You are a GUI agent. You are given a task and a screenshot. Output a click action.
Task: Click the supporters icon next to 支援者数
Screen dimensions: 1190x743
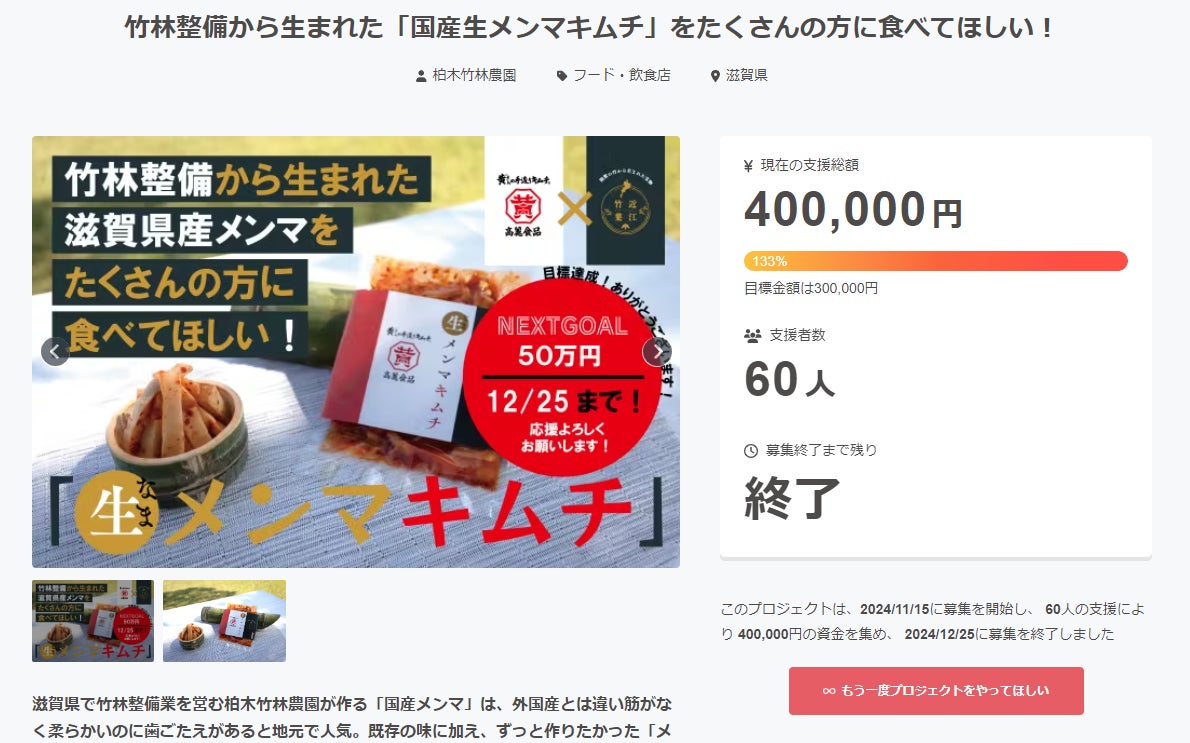pyautogui.click(x=753, y=335)
